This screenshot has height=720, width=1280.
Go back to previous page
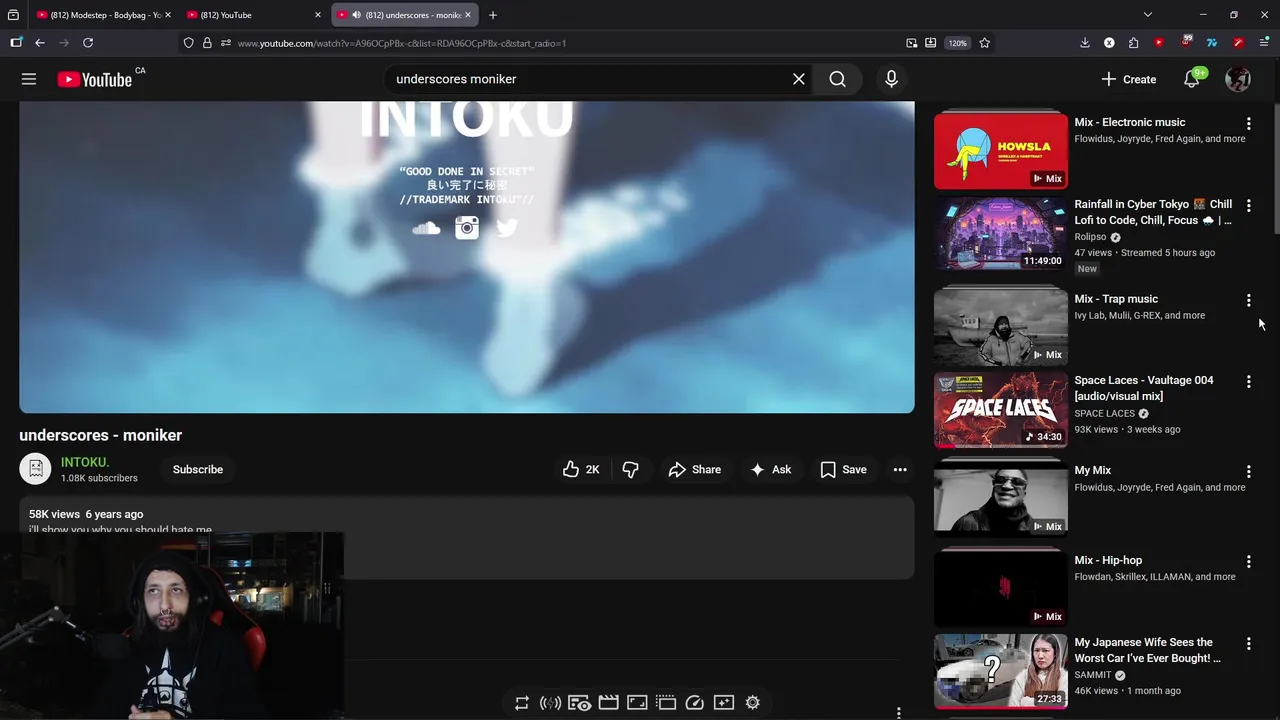40,43
